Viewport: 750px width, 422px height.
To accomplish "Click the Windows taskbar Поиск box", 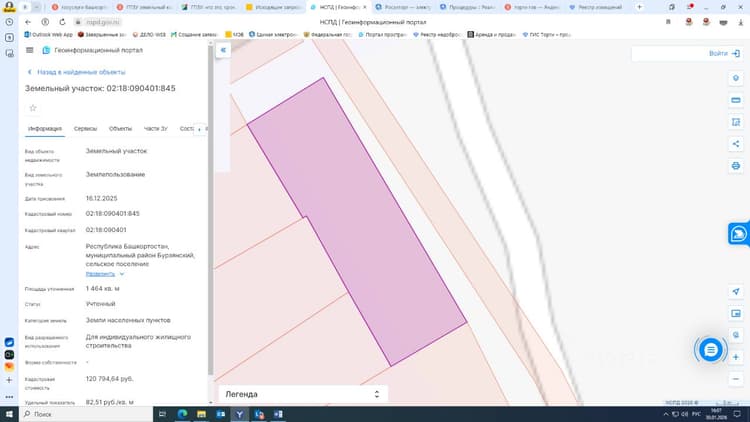I will [86, 414].
